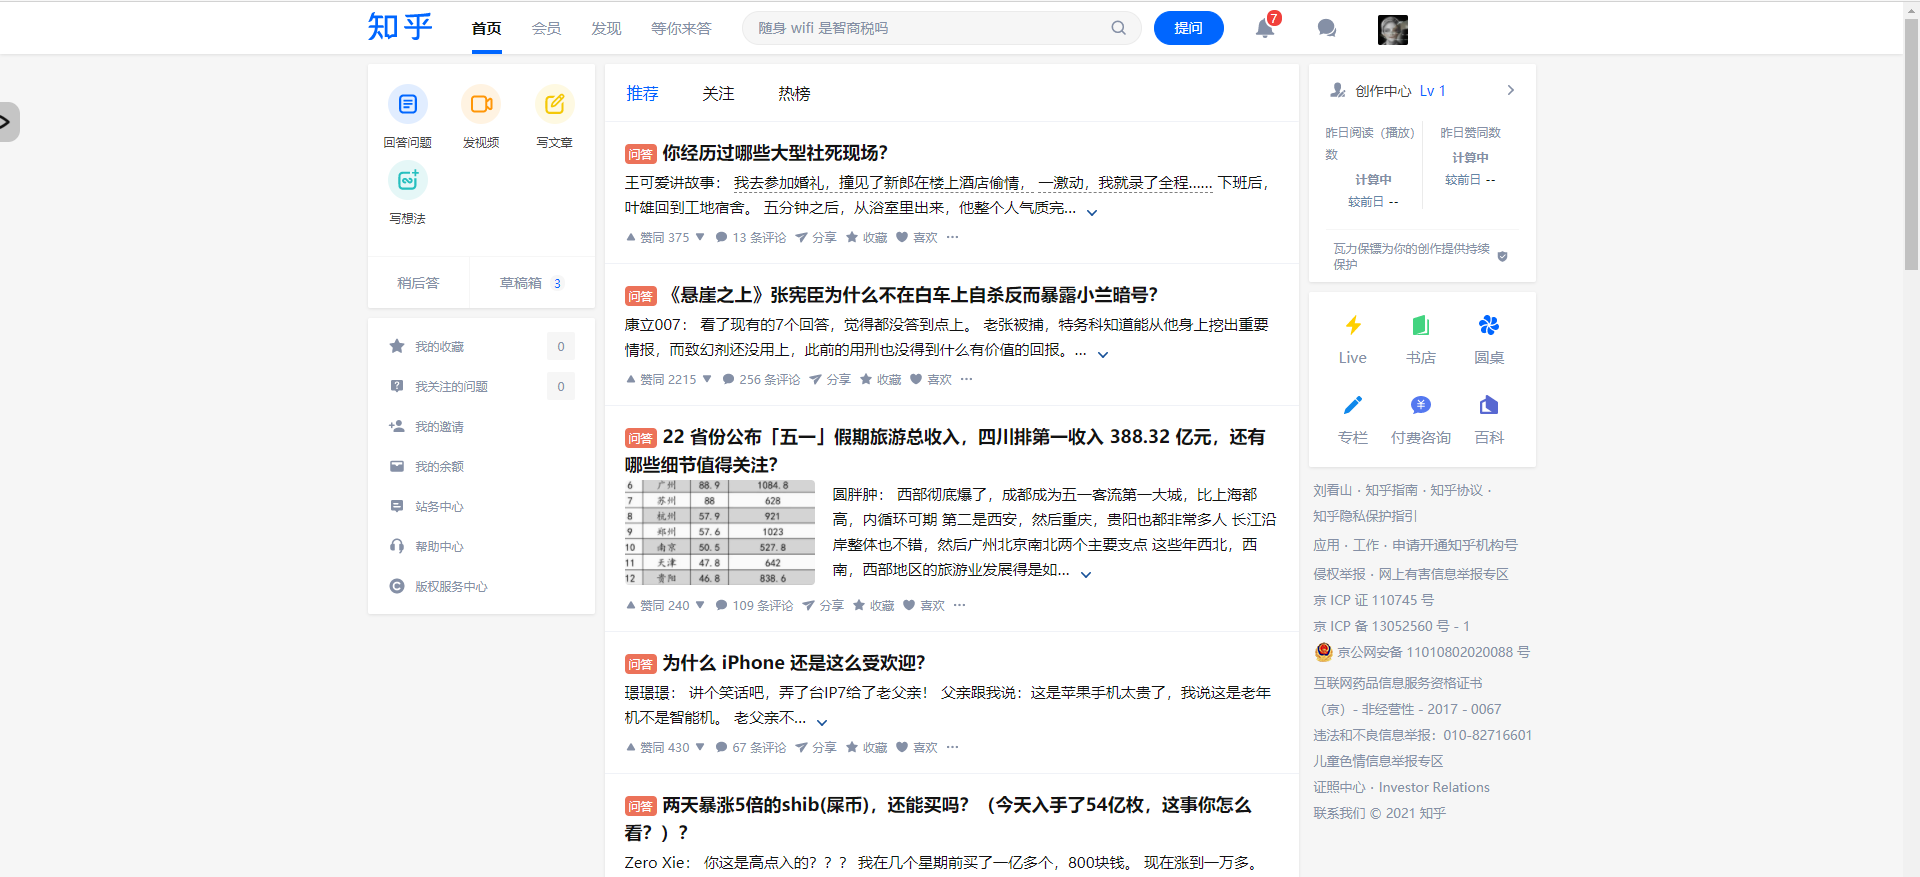Favorite 收藏 the iPhone answer
1920x877 pixels.
click(867, 748)
